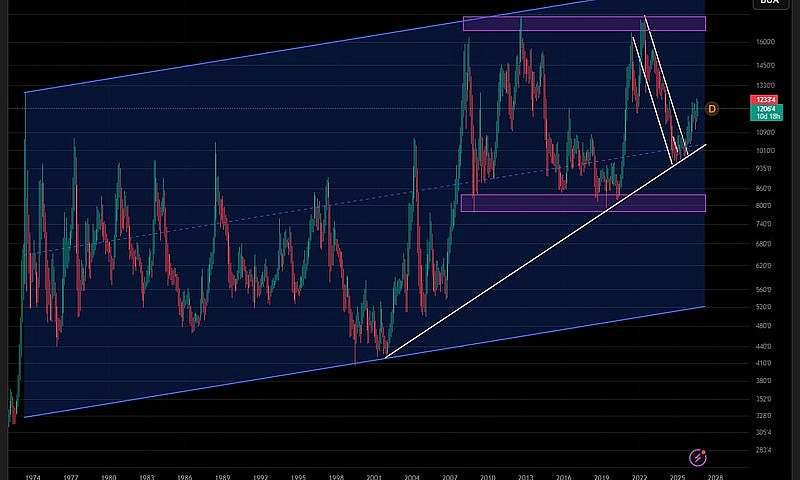
Task: Click the 2007 label on time axis
Action: pos(450,477)
